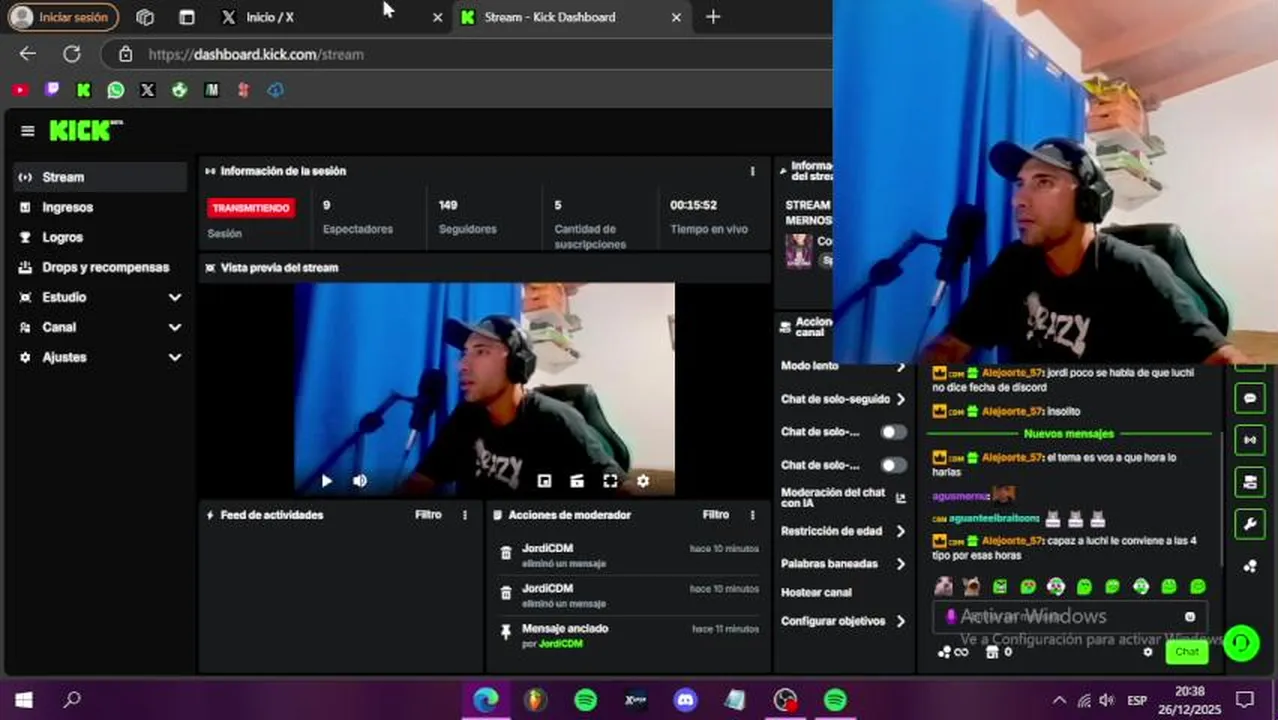Image resolution: width=1278 pixels, height=720 pixels.
Task: Open Moderación del chat con IA stats icon
Action: point(900,498)
